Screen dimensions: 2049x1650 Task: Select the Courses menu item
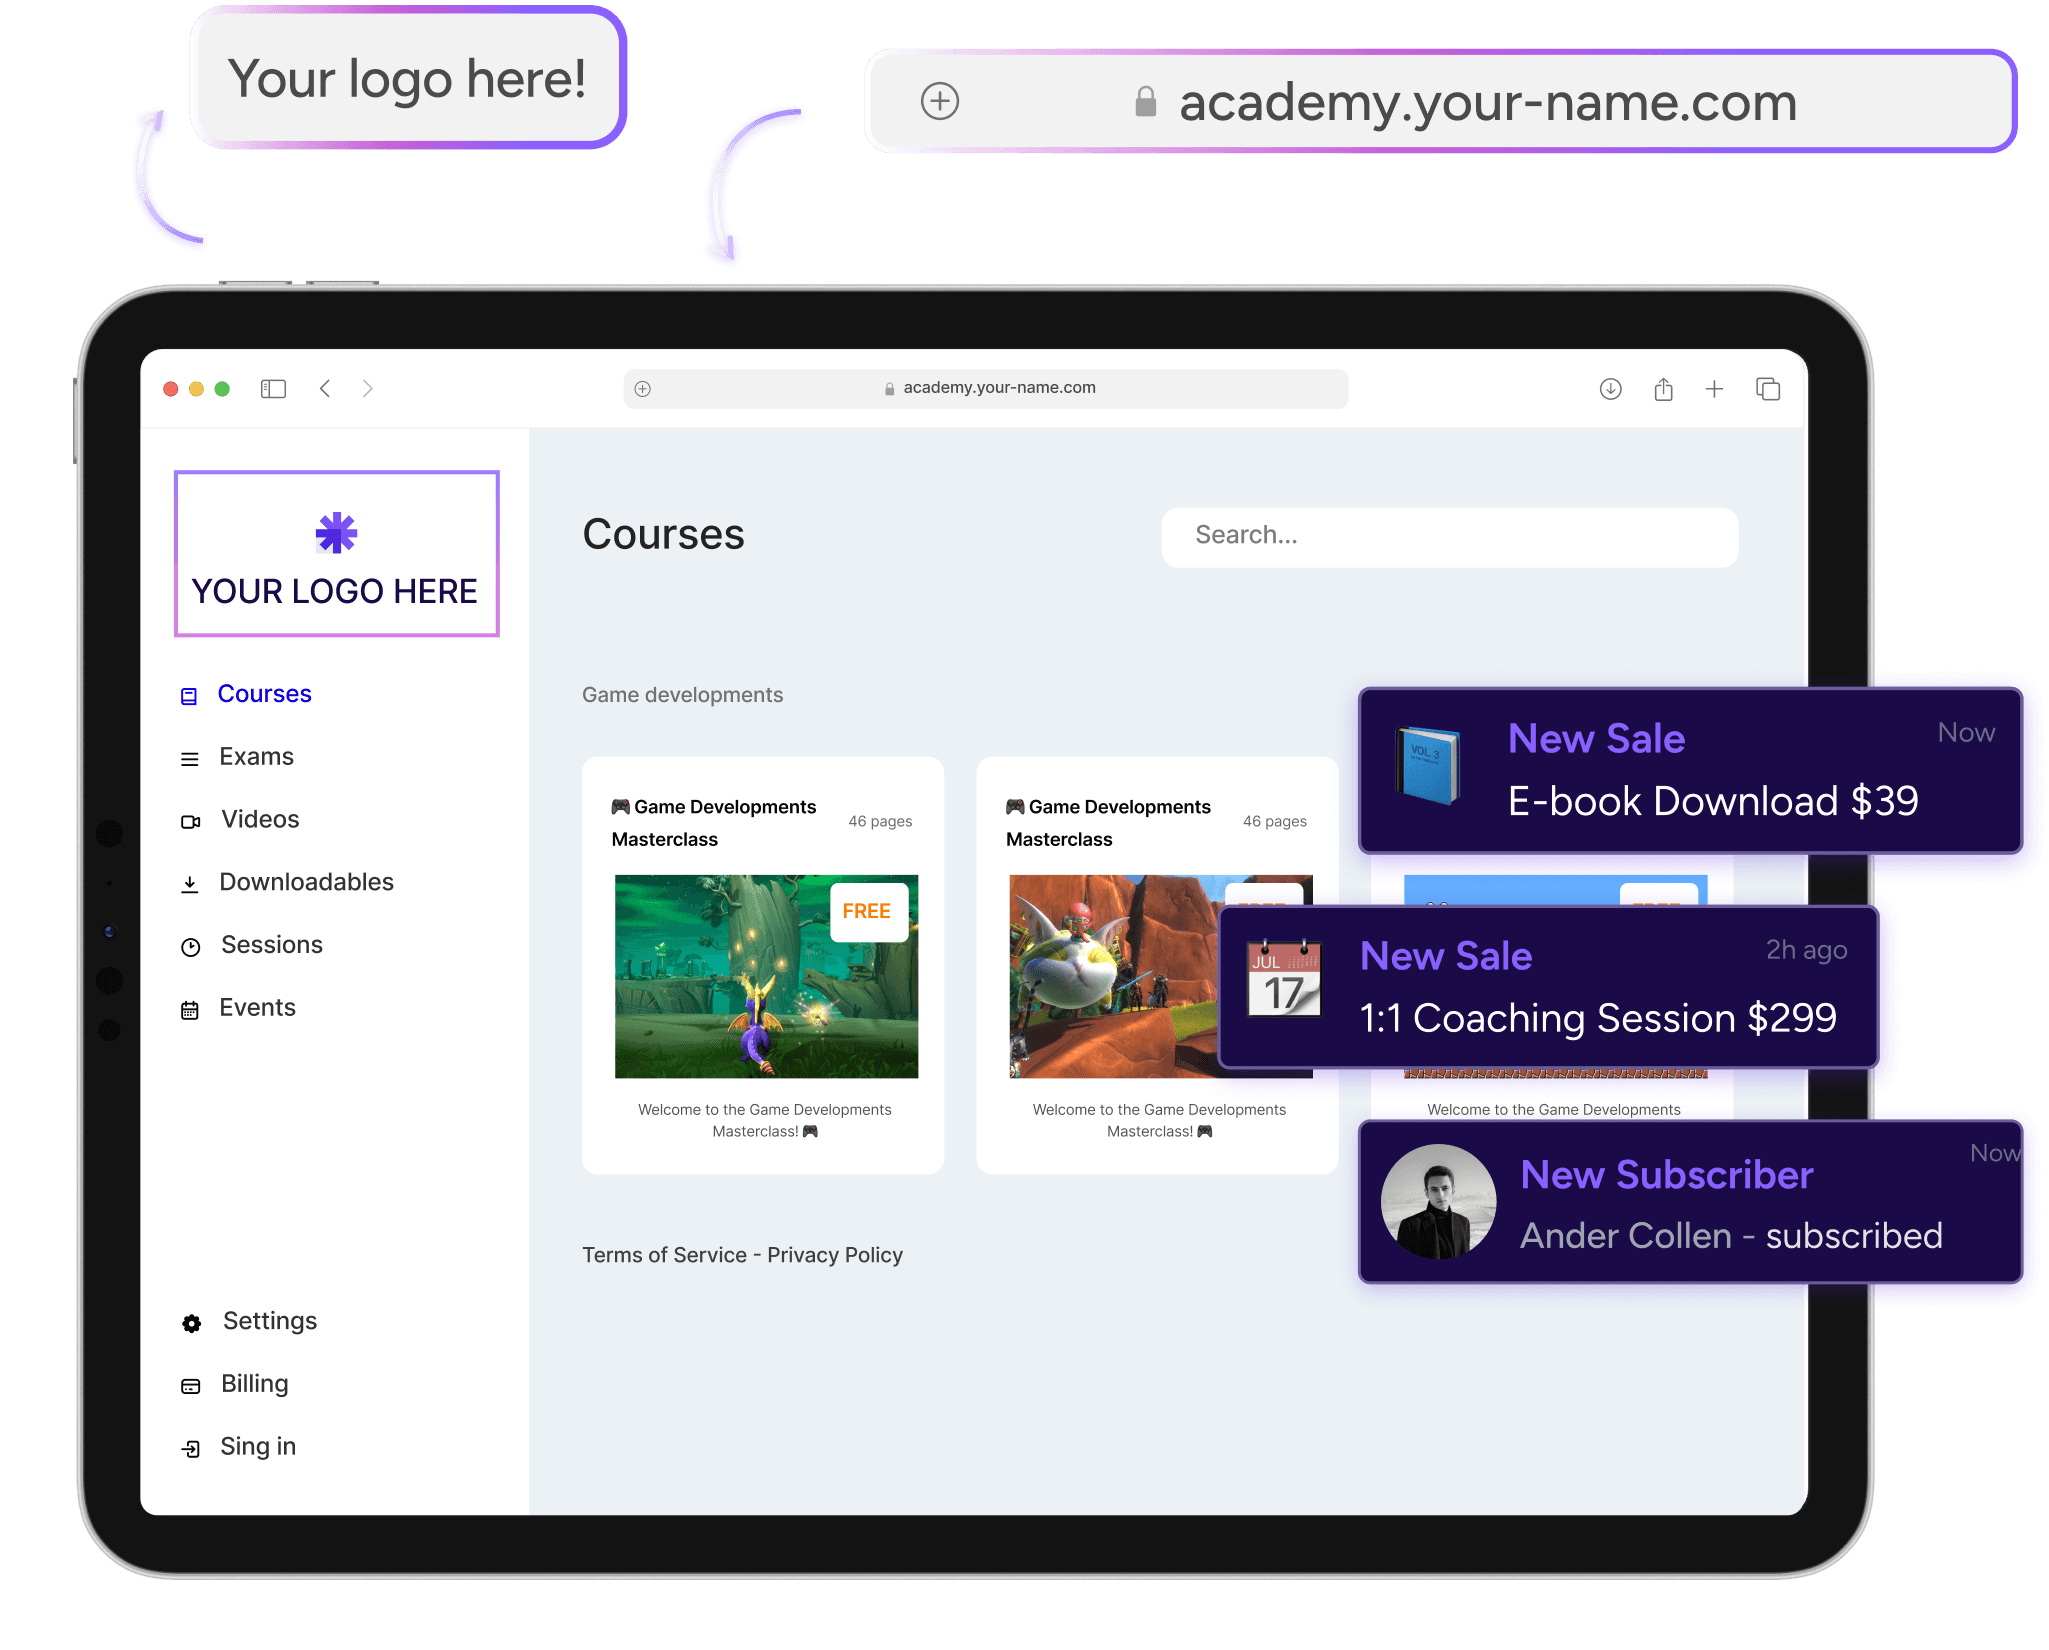tap(263, 692)
